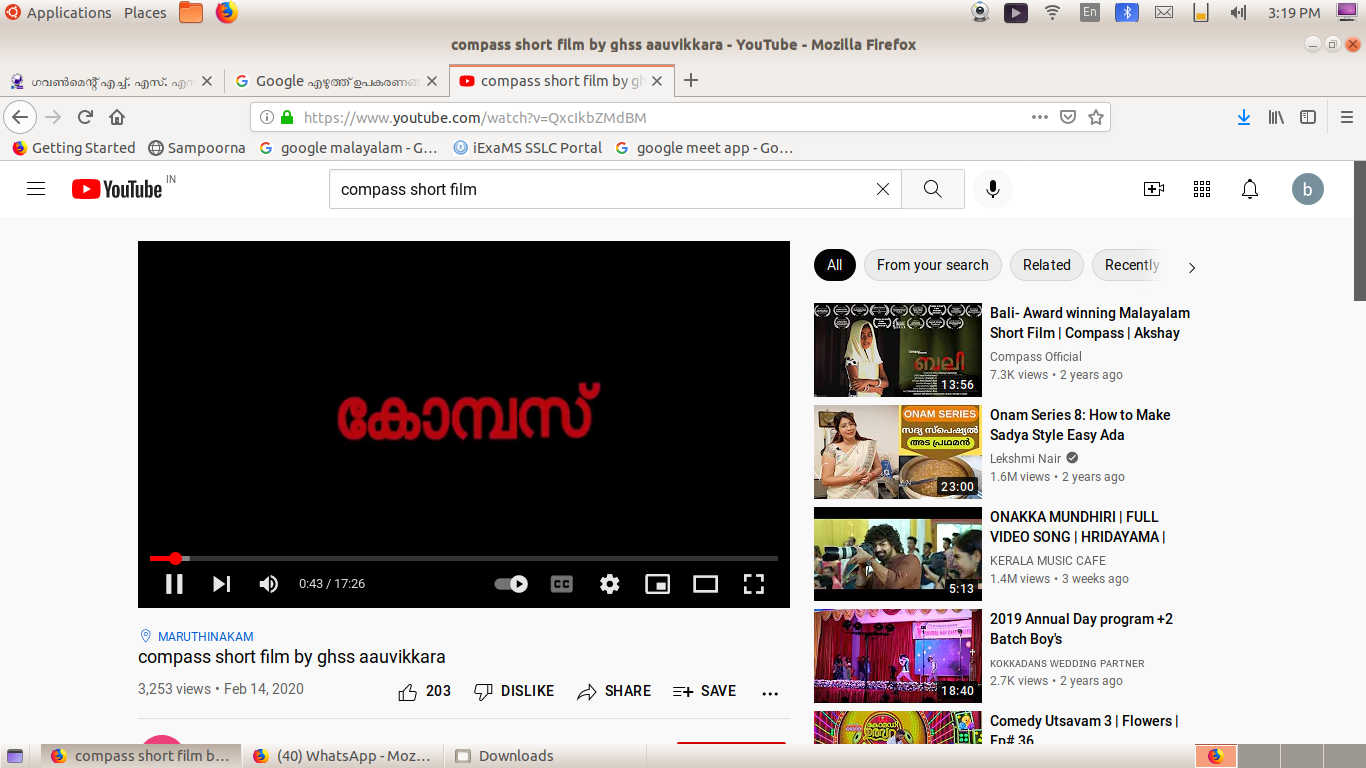1366x768 pixels.
Task: Like the video with thumbs up
Action: (x=408, y=692)
